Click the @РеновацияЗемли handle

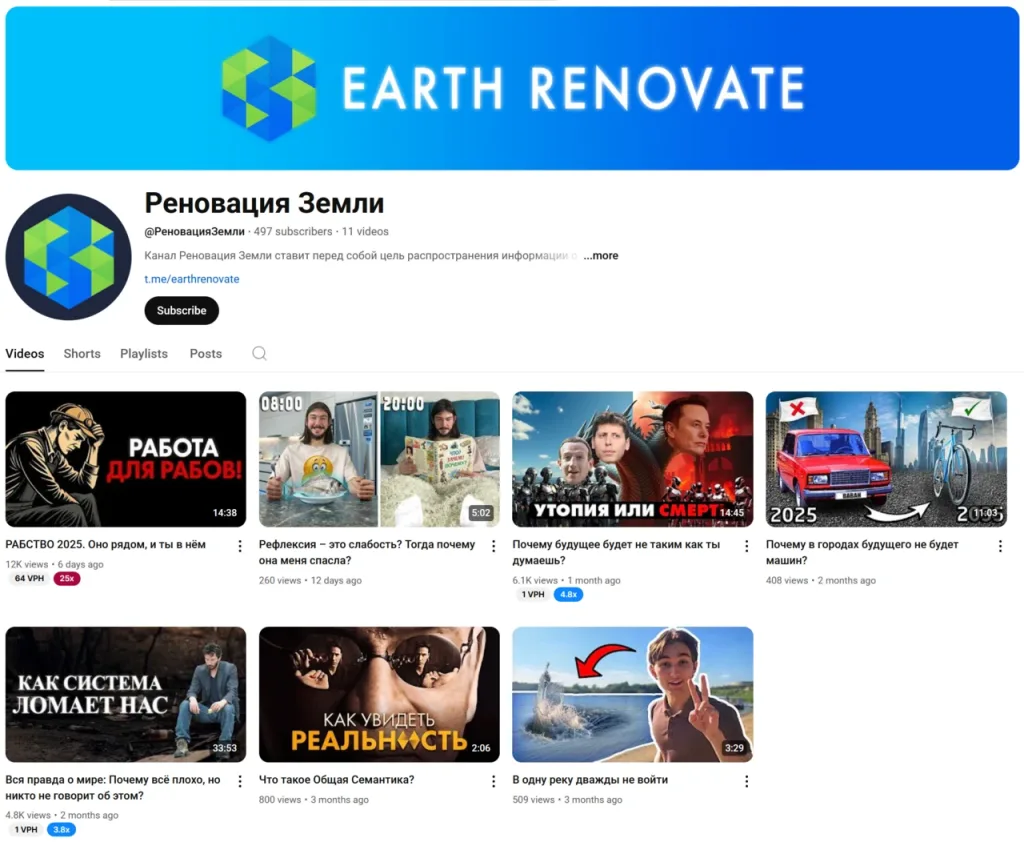[x=195, y=231]
